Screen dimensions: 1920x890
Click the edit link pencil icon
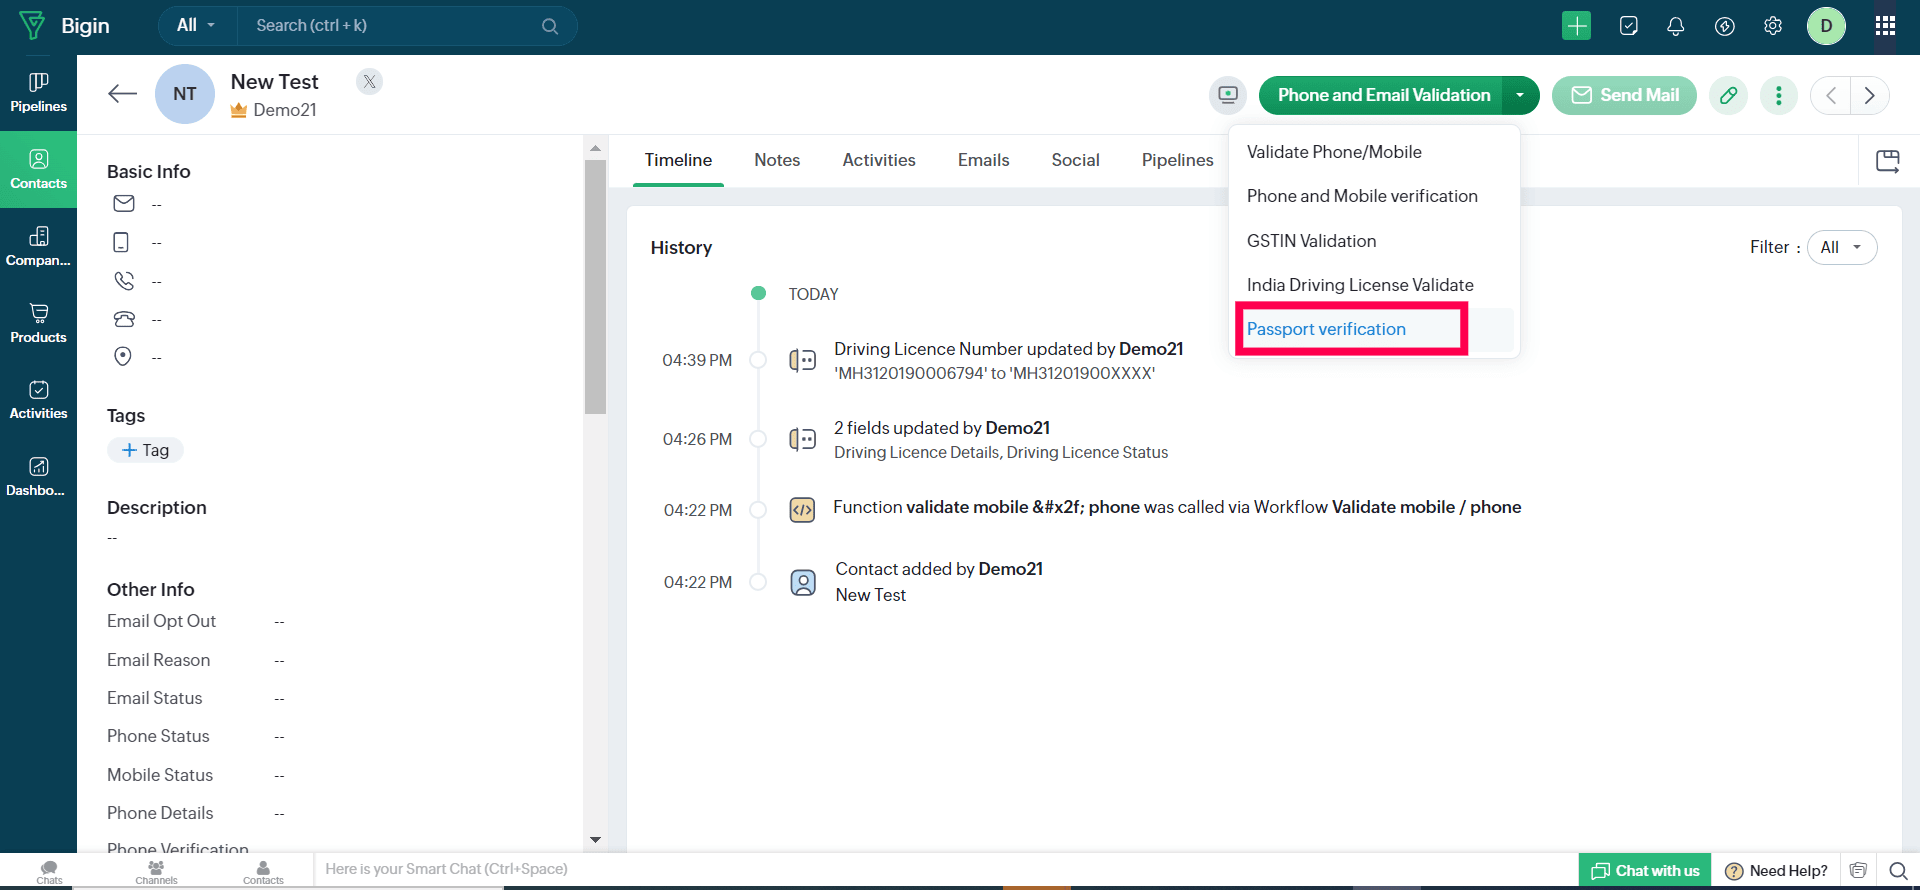[1728, 95]
